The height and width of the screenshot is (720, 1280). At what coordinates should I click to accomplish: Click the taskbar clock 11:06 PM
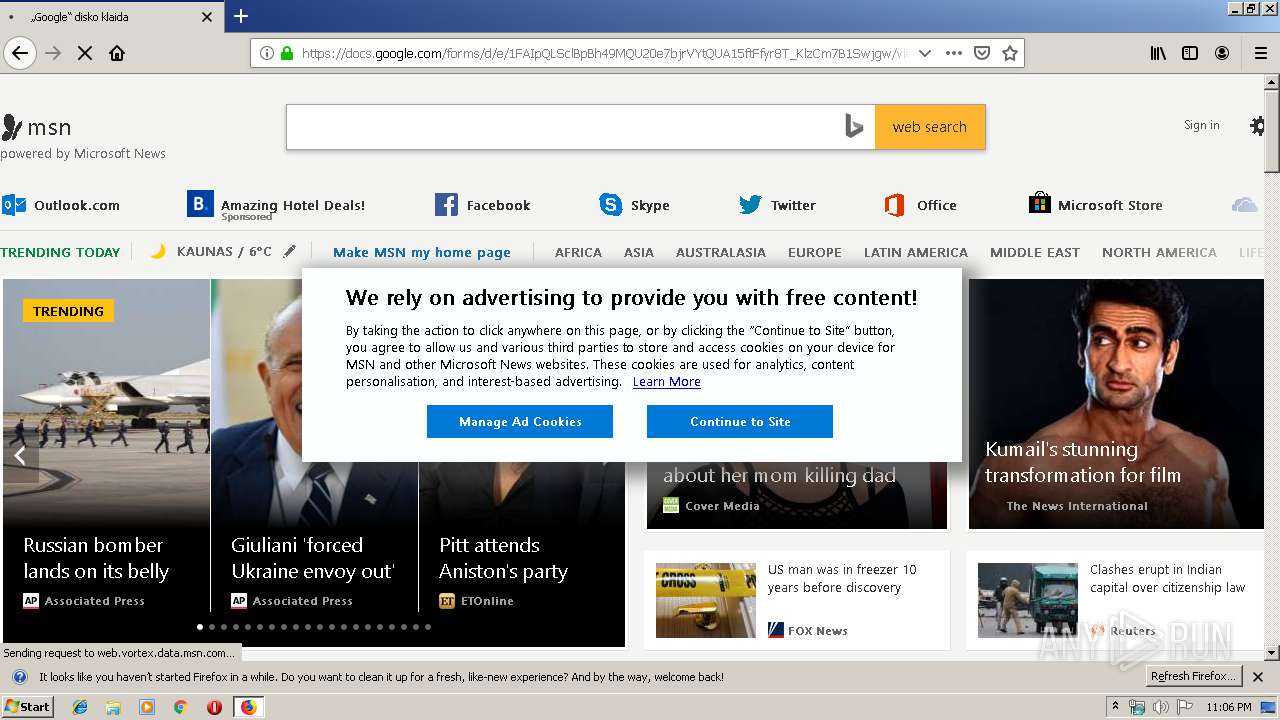tap(1229, 707)
